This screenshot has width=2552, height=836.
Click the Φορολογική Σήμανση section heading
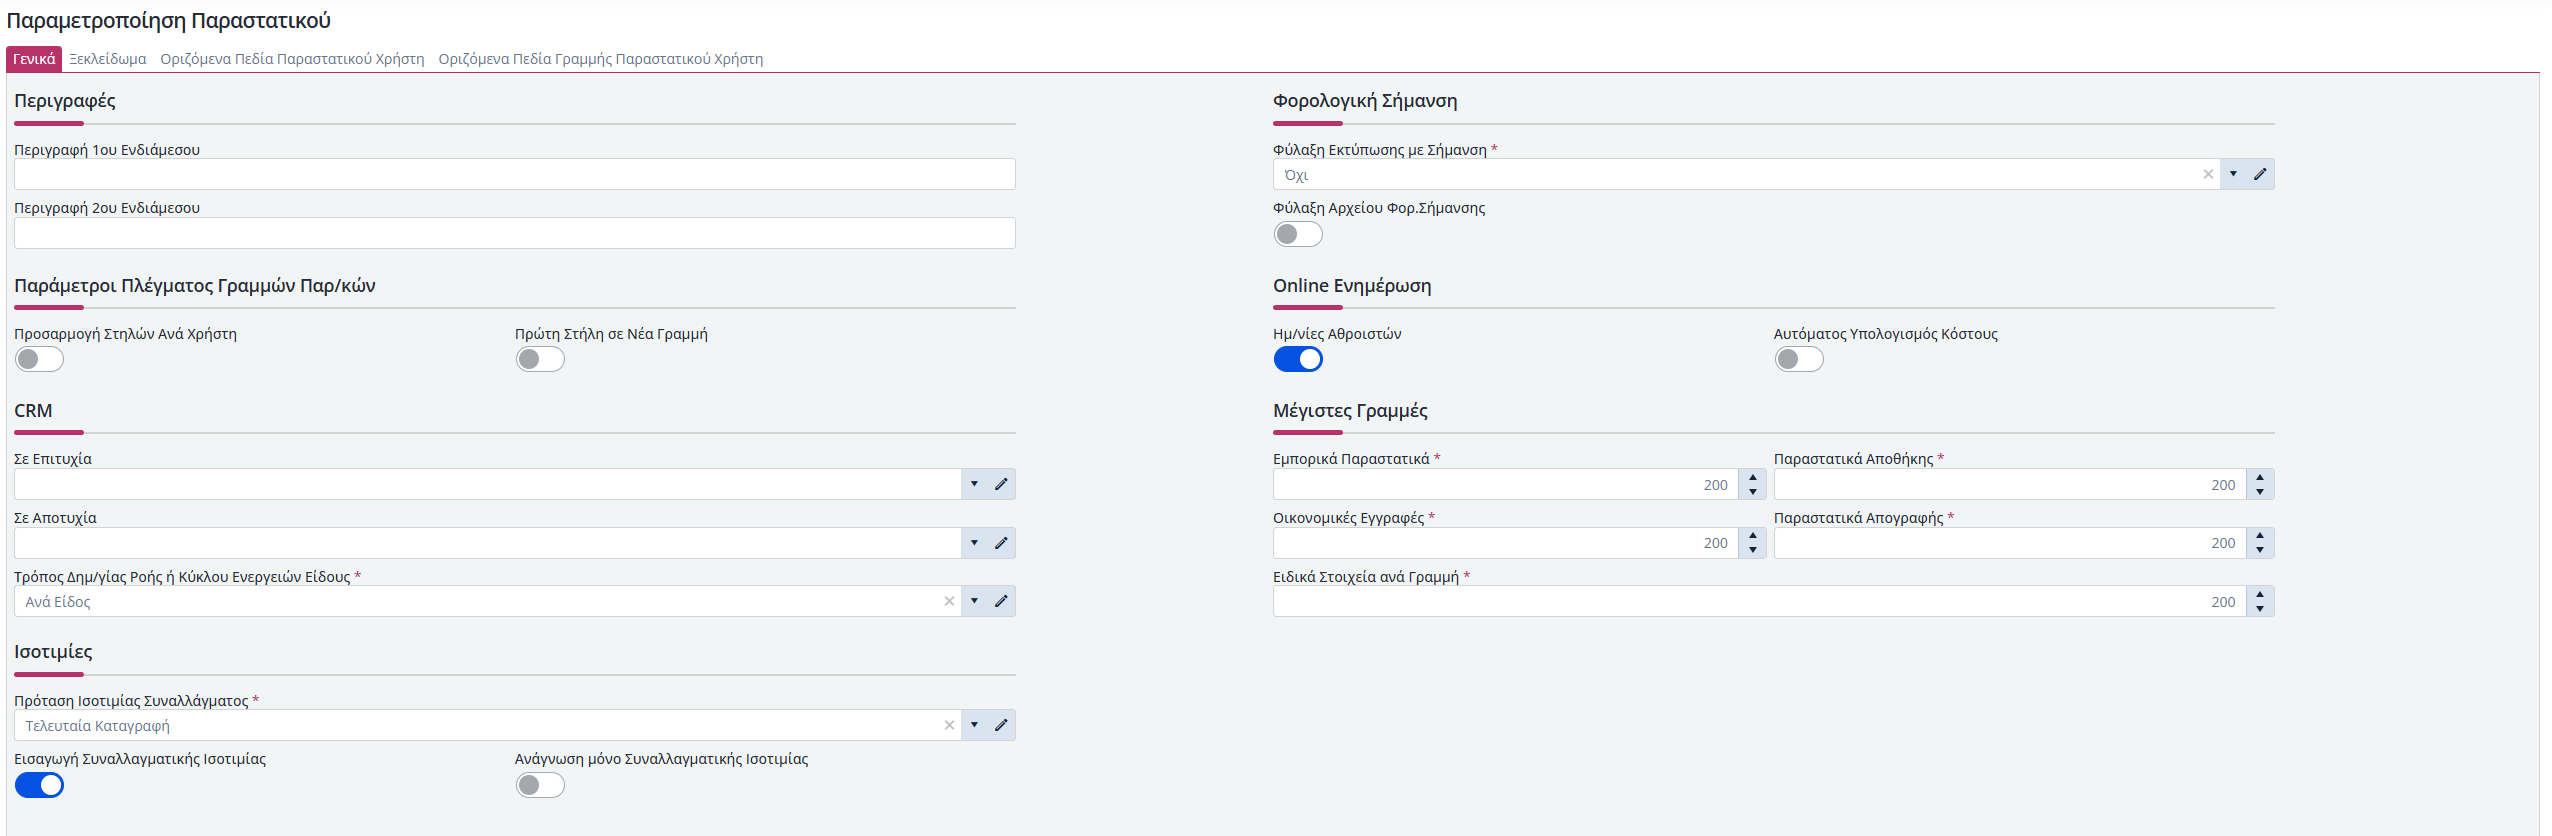tap(1365, 101)
